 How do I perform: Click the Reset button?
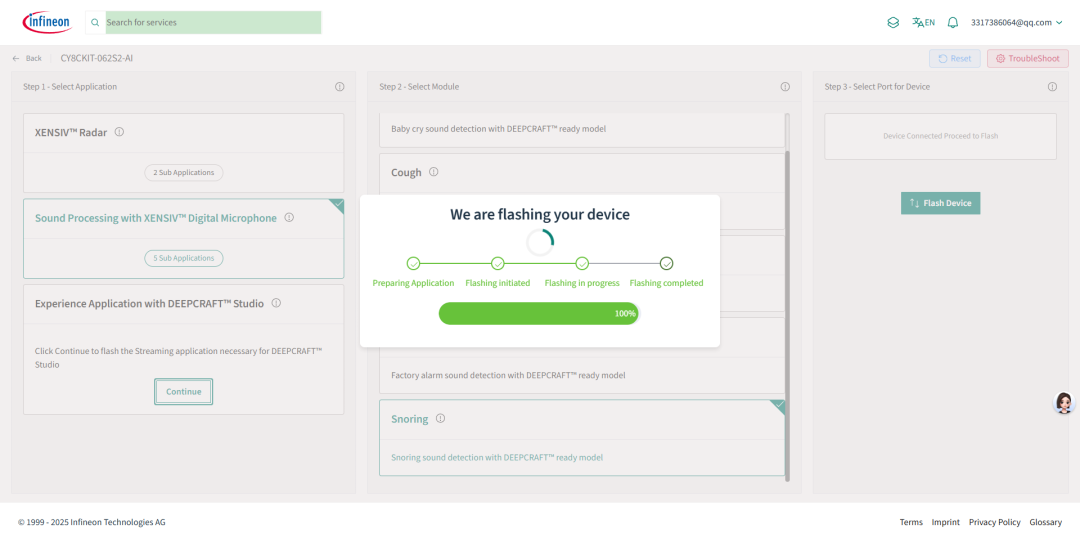tap(955, 59)
